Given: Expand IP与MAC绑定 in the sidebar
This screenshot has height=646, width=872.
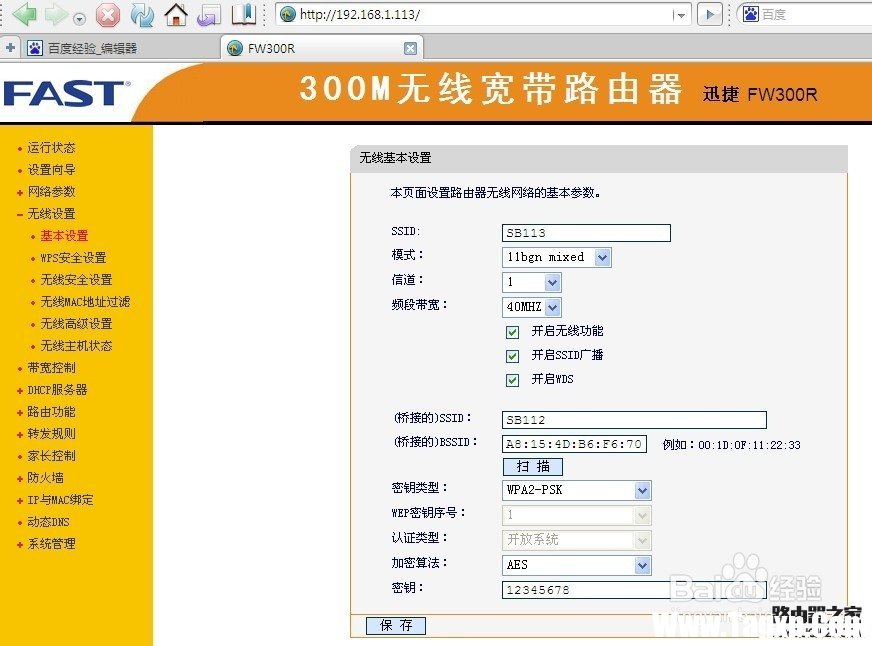Looking at the screenshot, I should [60, 500].
